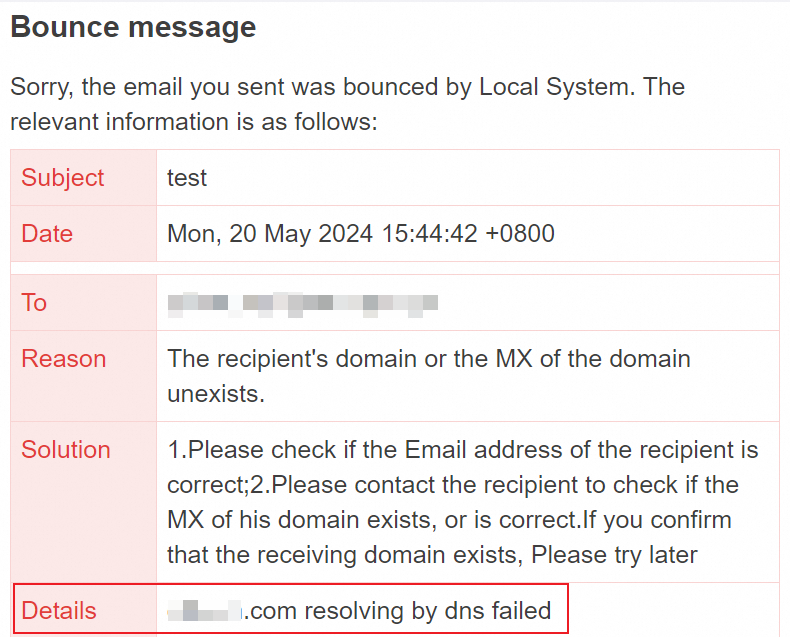Click the blurred domain name in Details
Viewport: 790px width, 637px height.
pyautogui.click(x=205, y=610)
